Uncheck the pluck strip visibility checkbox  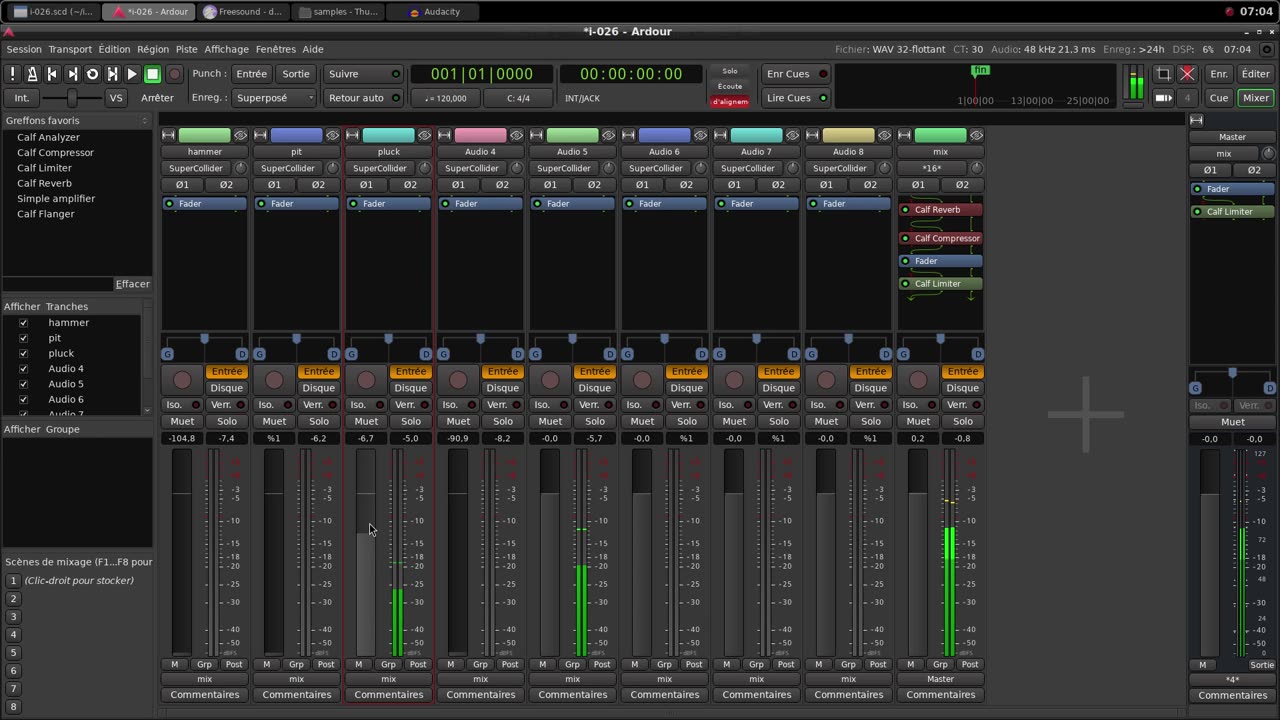pyautogui.click(x=23, y=354)
